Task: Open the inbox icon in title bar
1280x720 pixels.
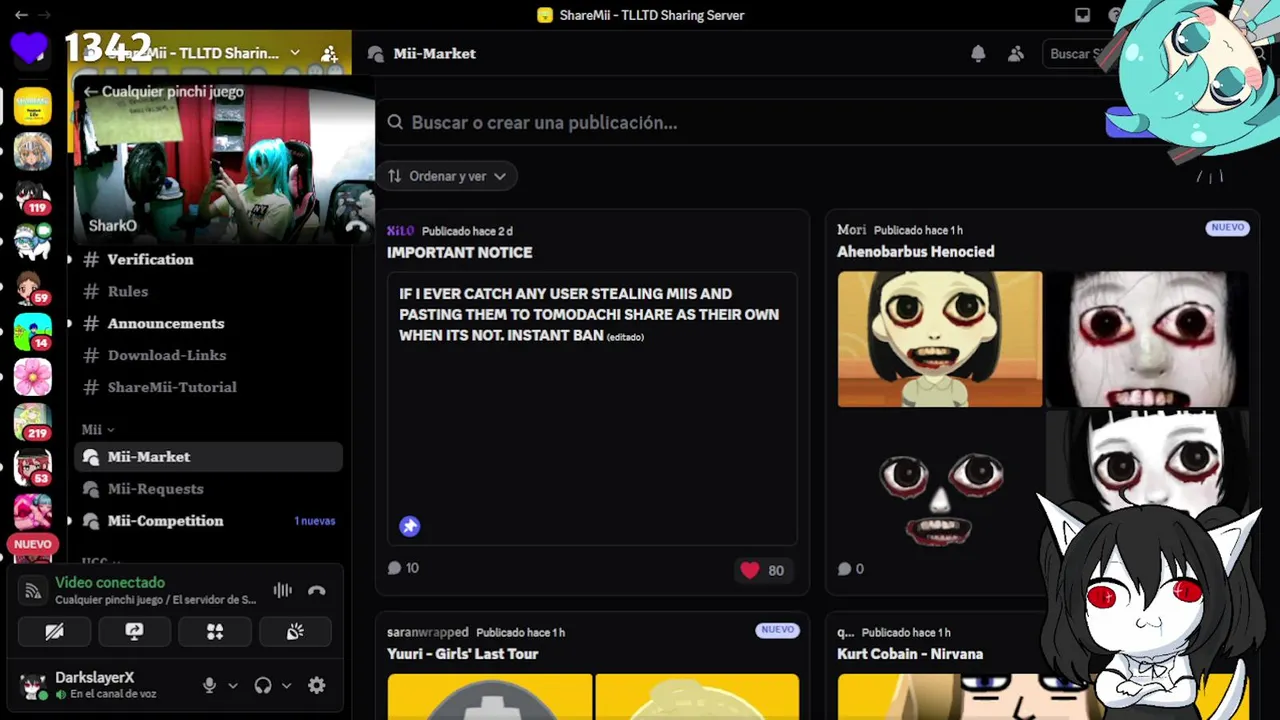Action: (x=1082, y=15)
